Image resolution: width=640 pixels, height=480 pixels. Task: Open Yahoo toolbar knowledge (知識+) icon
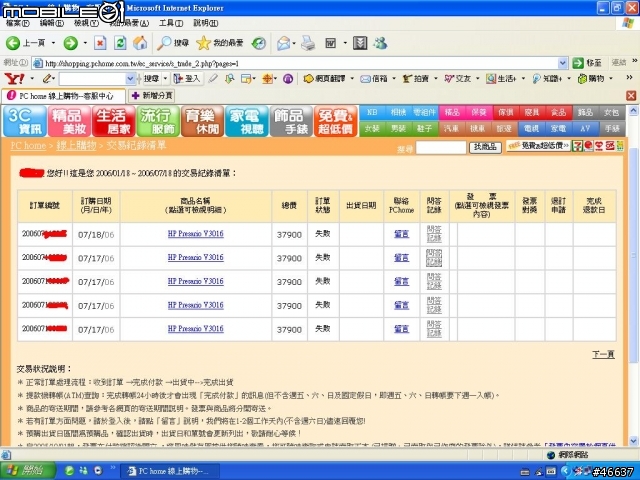coord(547,78)
